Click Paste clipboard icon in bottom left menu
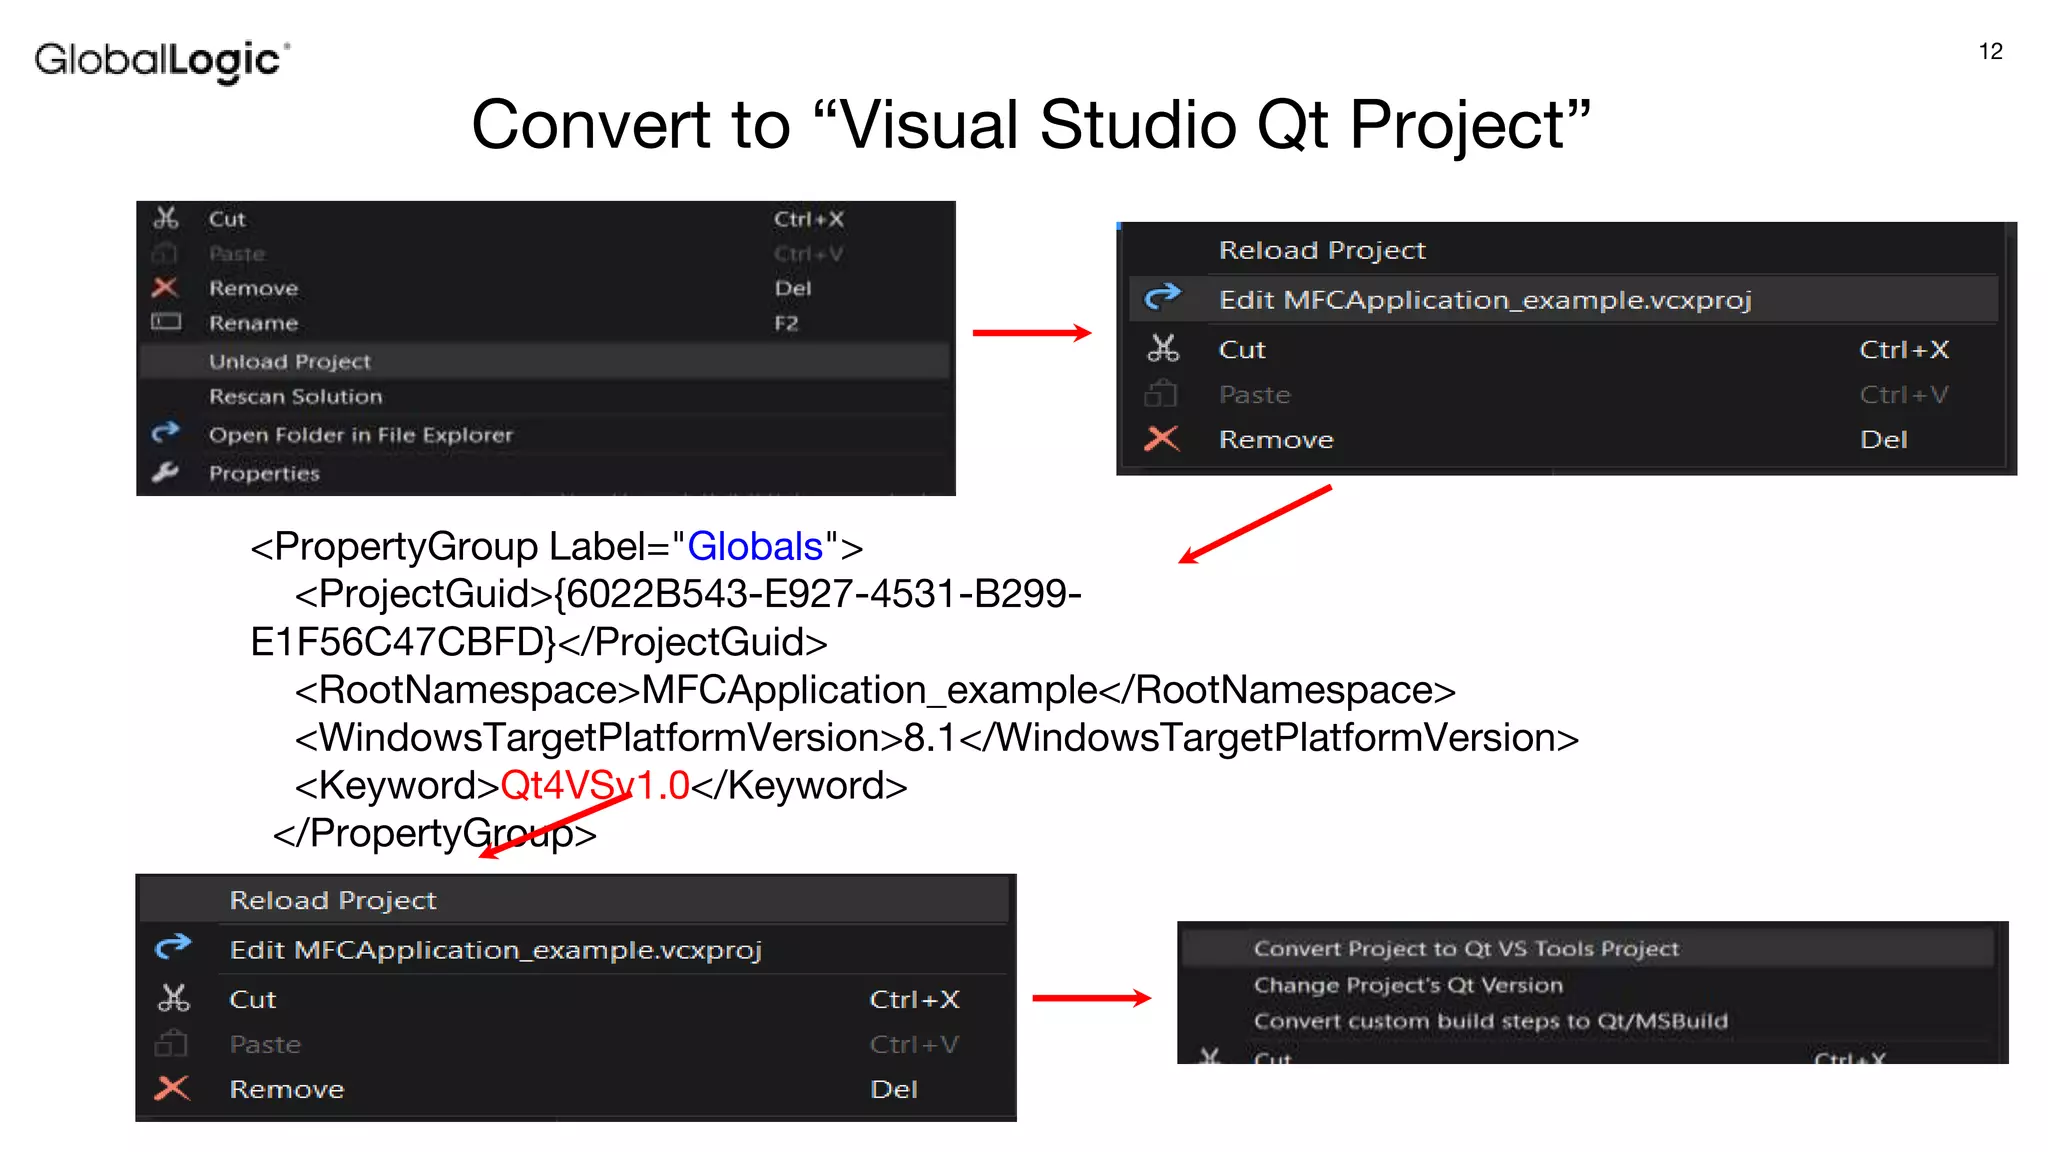The width and height of the screenshot is (2048, 1152). tap(172, 1044)
